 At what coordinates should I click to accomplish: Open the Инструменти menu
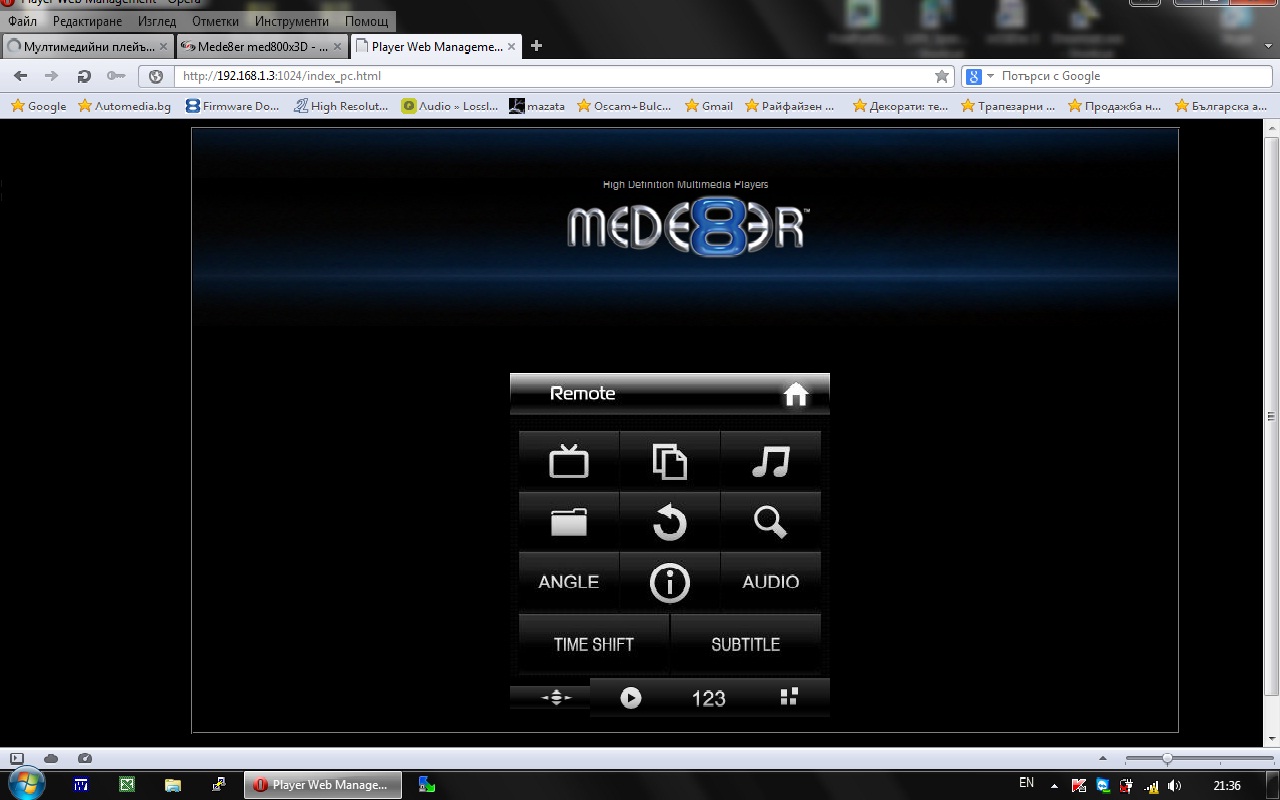tap(291, 21)
